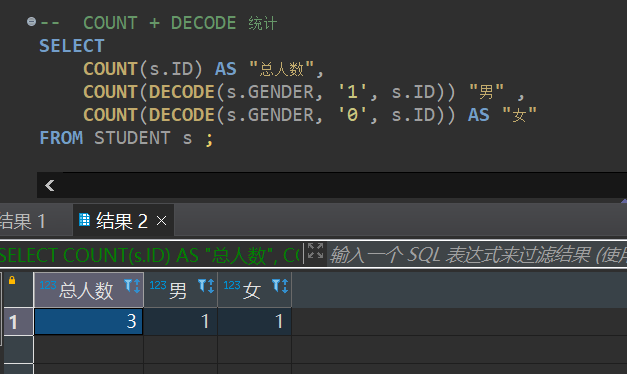The height and width of the screenshot is (374, 627).
Task: Switch to the 结果 1 tab
Action: (x=23, y=221)
